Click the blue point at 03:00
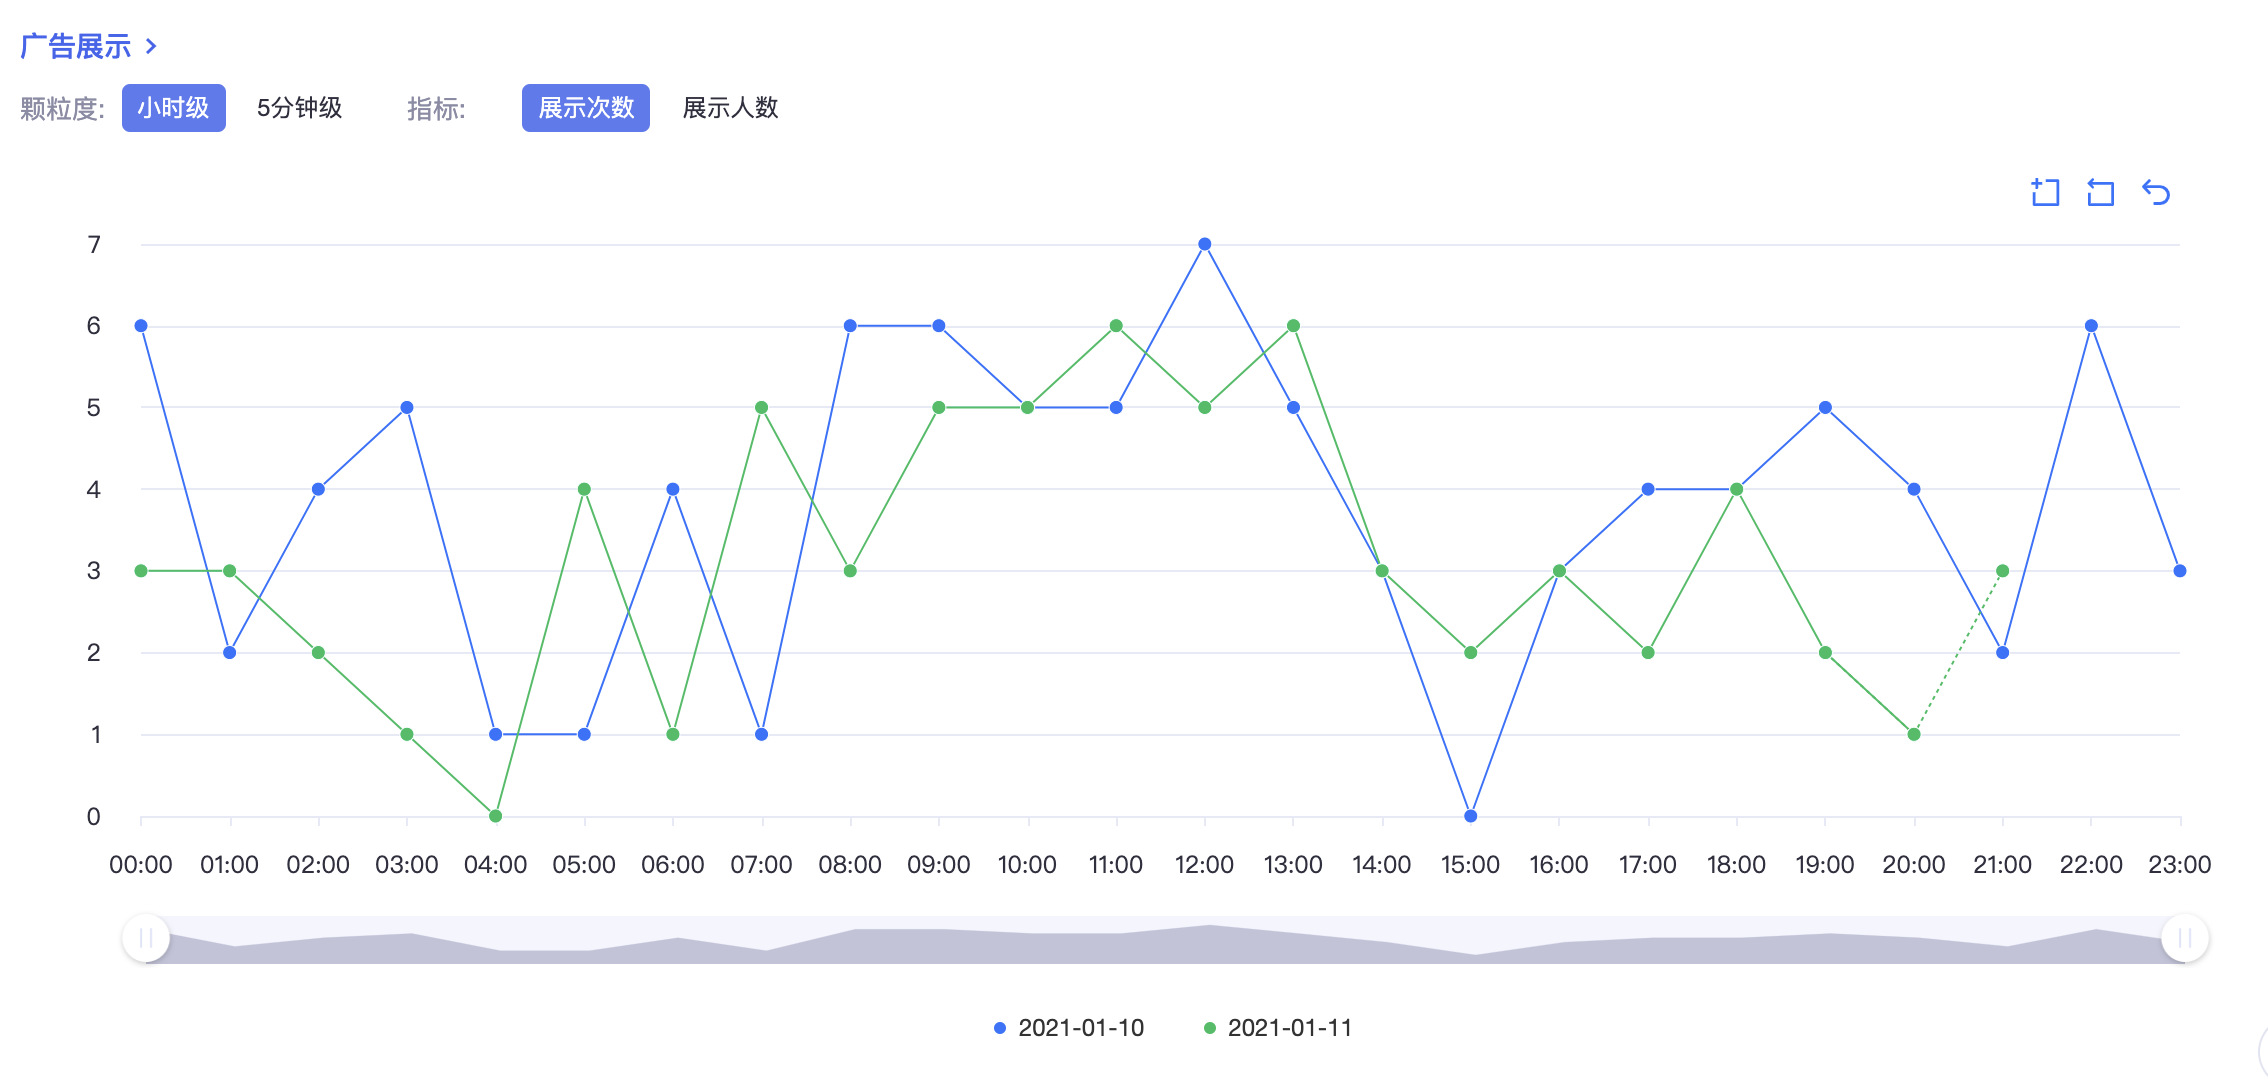 [x=407, y=408]
